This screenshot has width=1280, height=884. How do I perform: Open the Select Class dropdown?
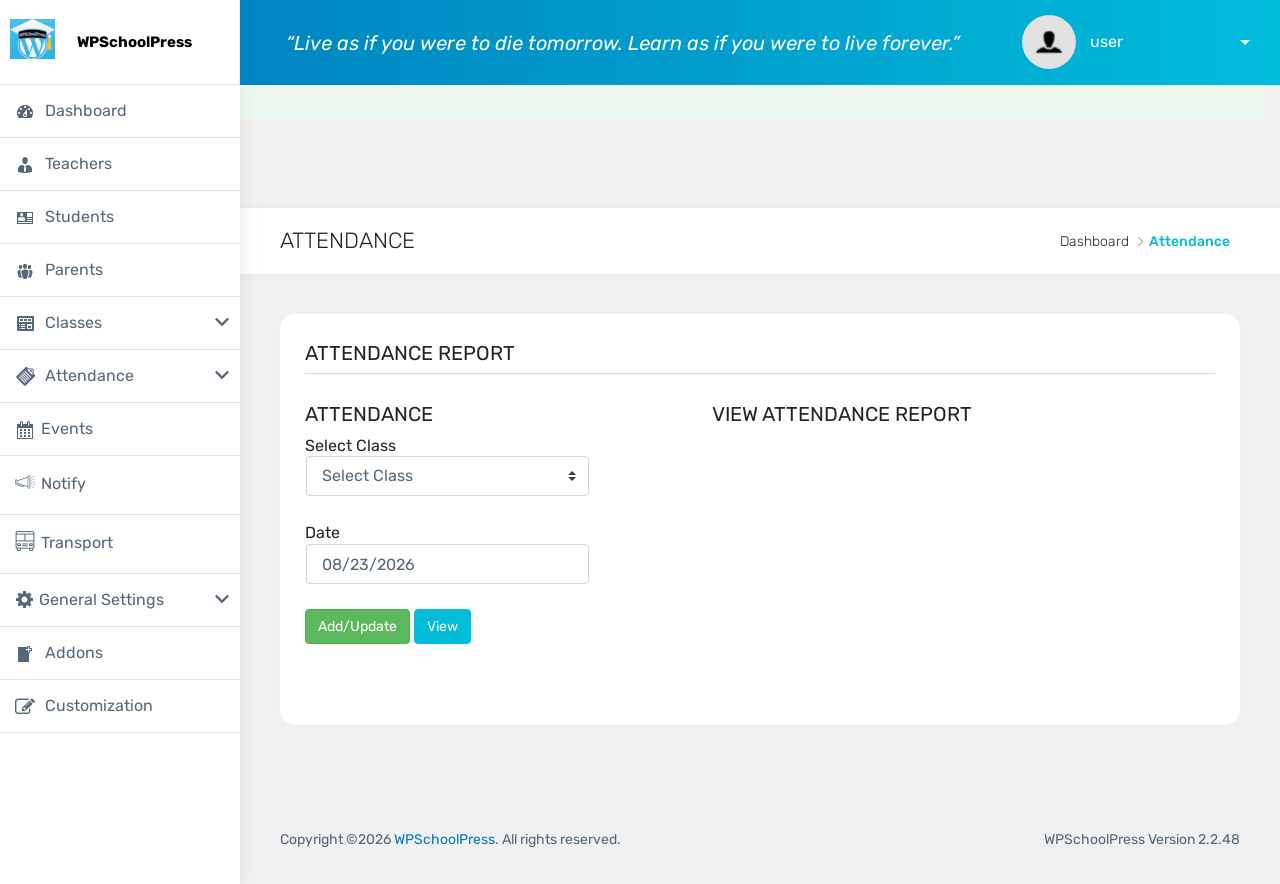click(x=447, y=476)
